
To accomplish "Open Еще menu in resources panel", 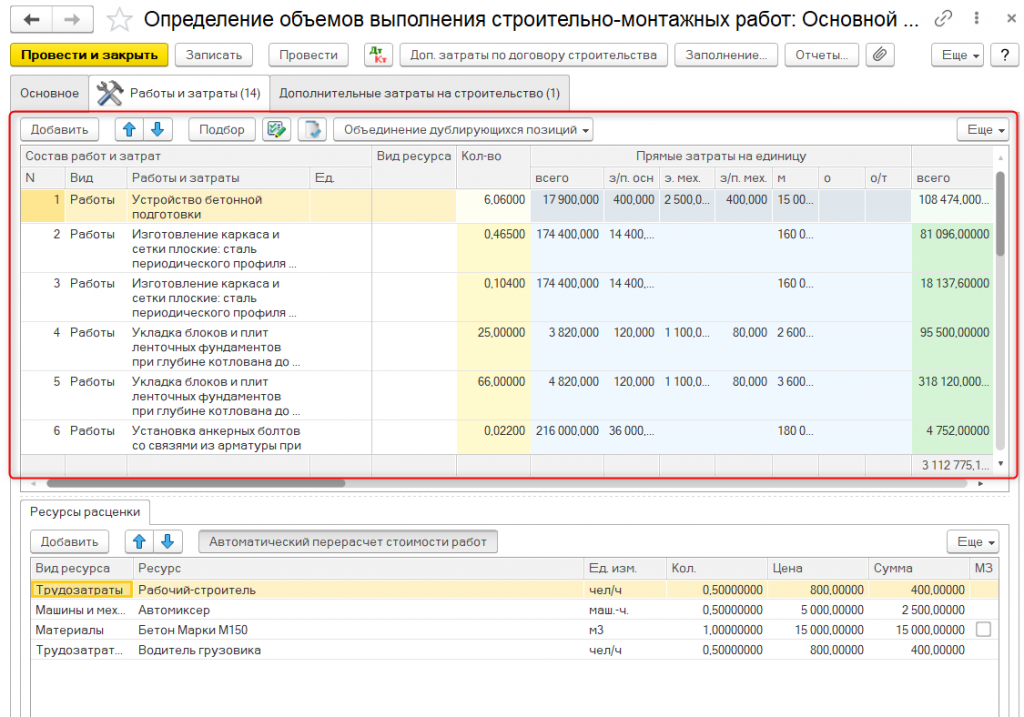I will coord(972,541).
